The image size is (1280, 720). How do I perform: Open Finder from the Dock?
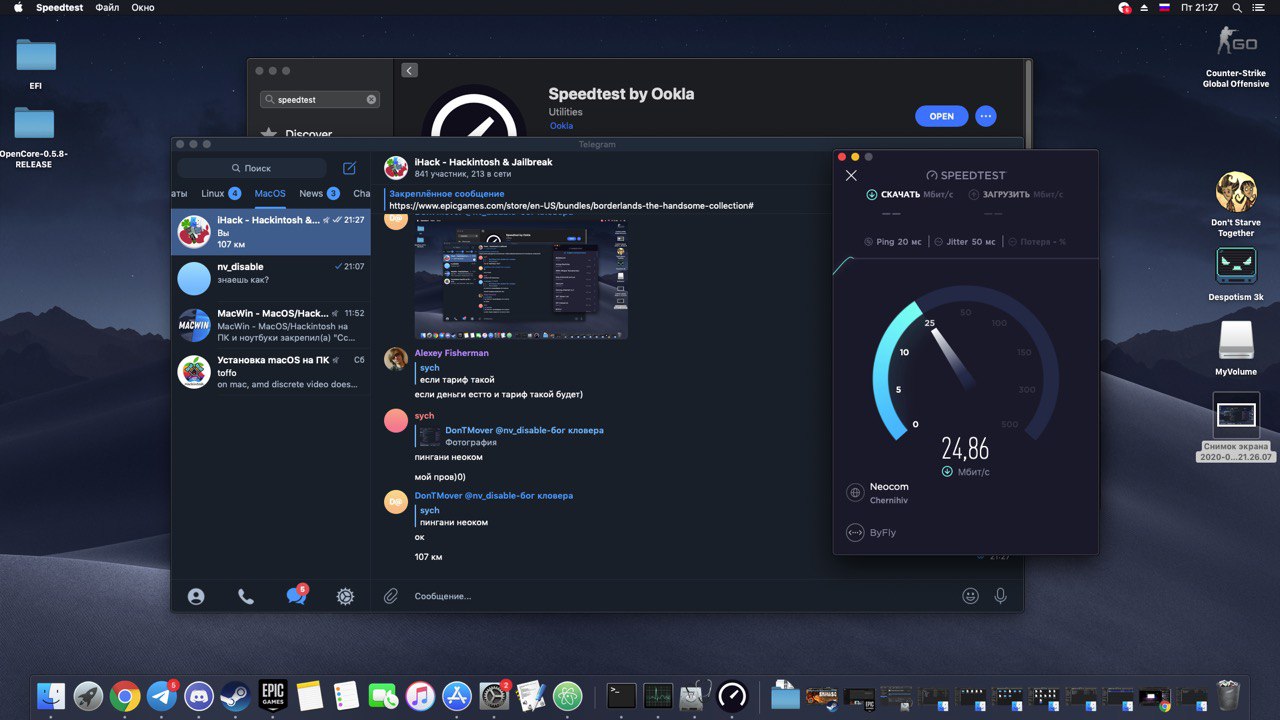coord(51,696)
